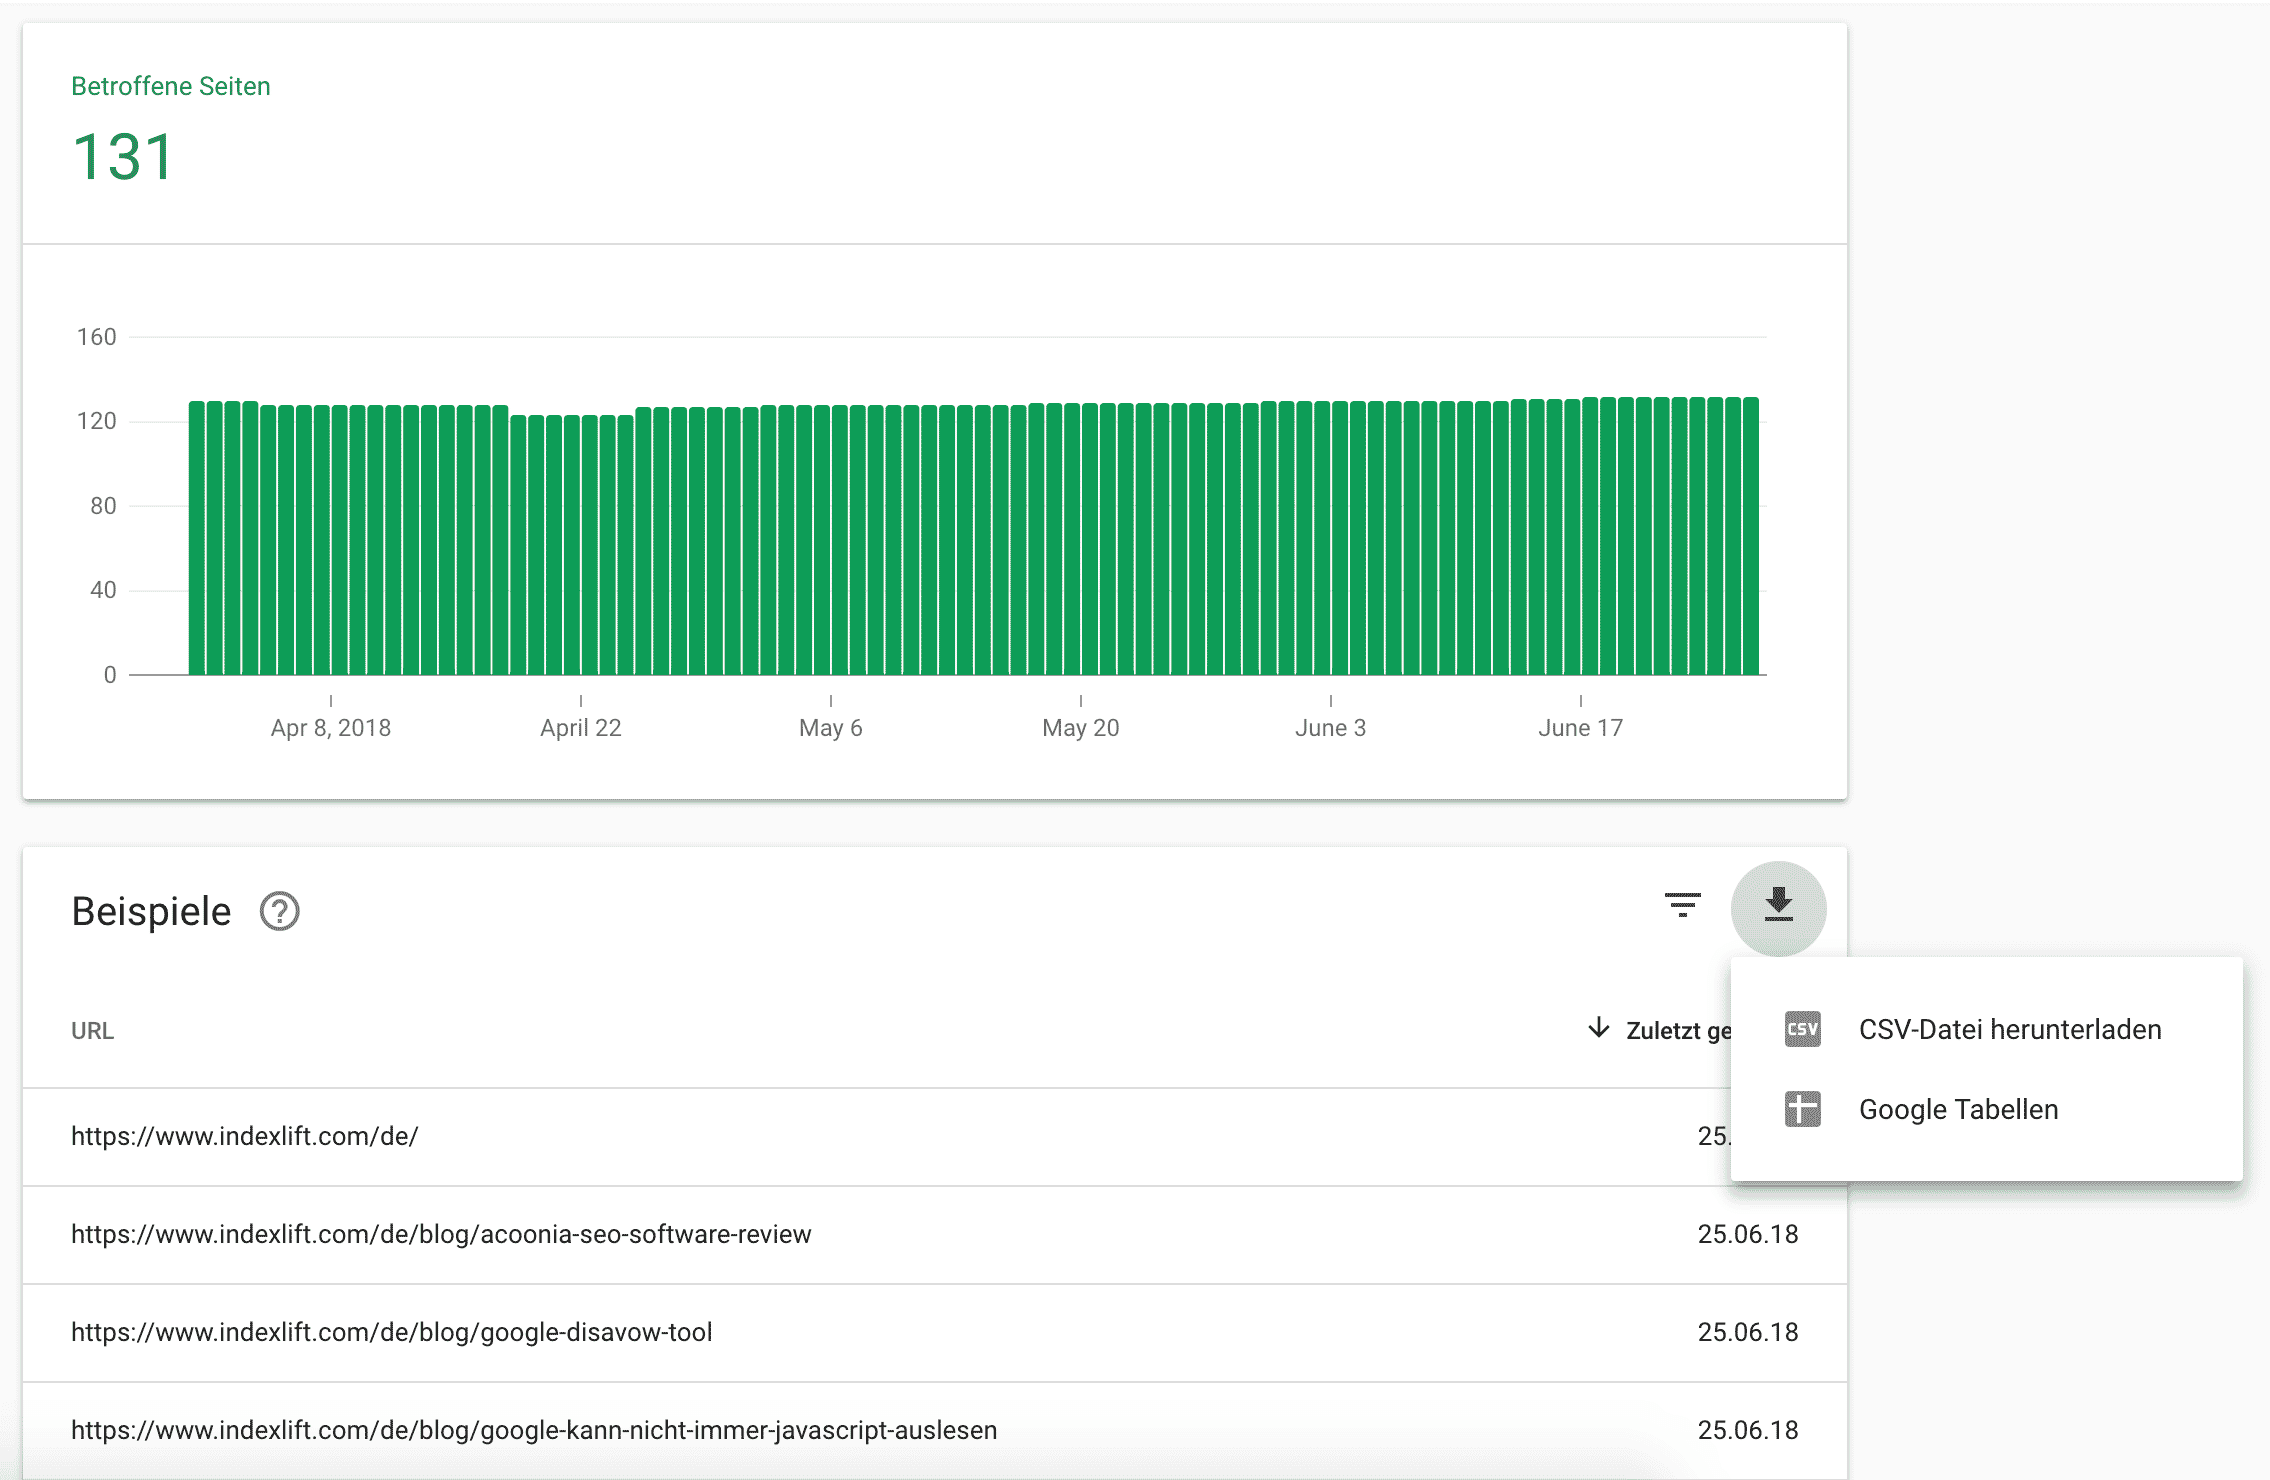Viewport: 2270px width, 1480px height.
Task: Click the CSV file icon
Action: (x=1802, y=1029)
